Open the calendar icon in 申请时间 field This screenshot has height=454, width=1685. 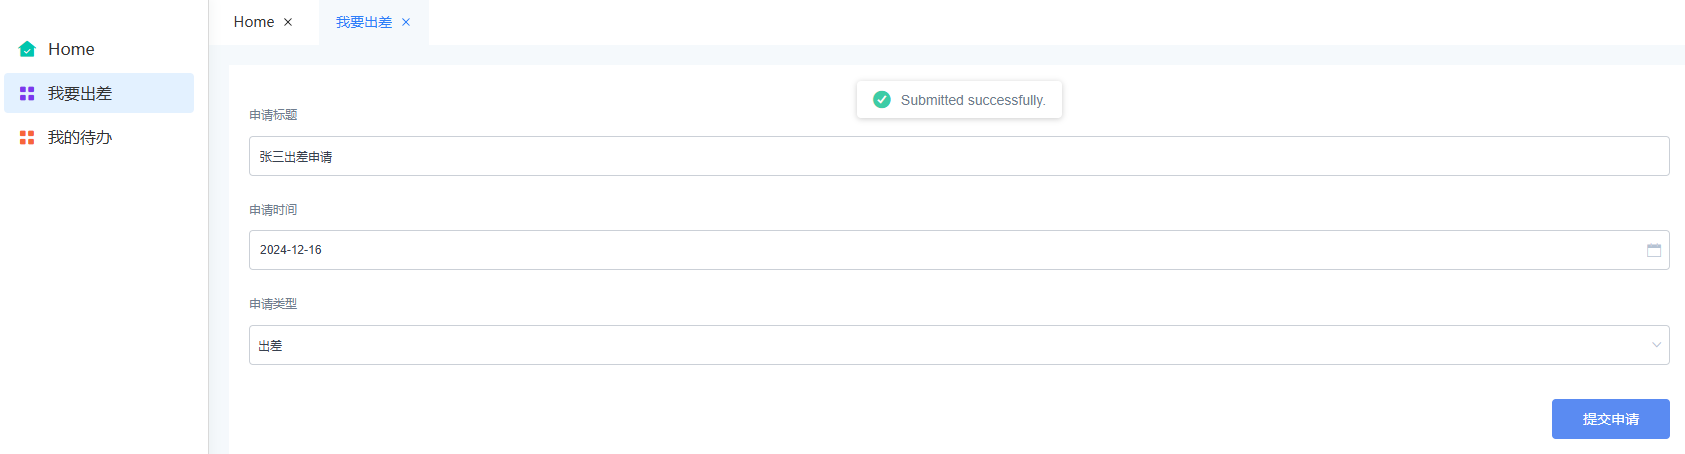[1654, 250]
